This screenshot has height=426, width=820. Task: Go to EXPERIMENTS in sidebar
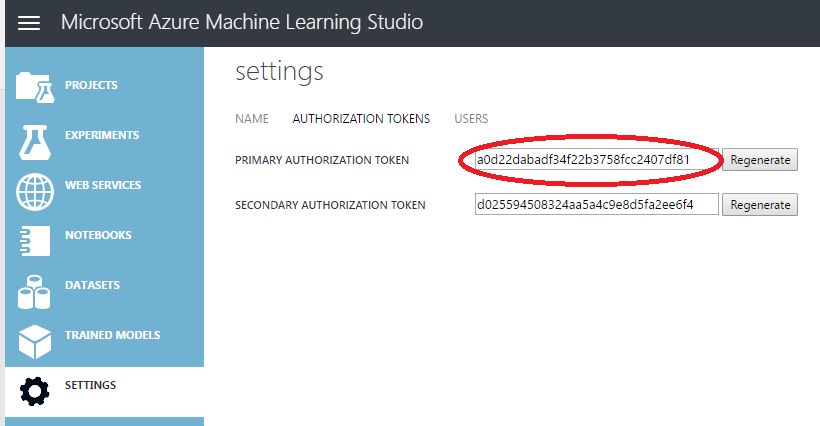click(102, 135)
